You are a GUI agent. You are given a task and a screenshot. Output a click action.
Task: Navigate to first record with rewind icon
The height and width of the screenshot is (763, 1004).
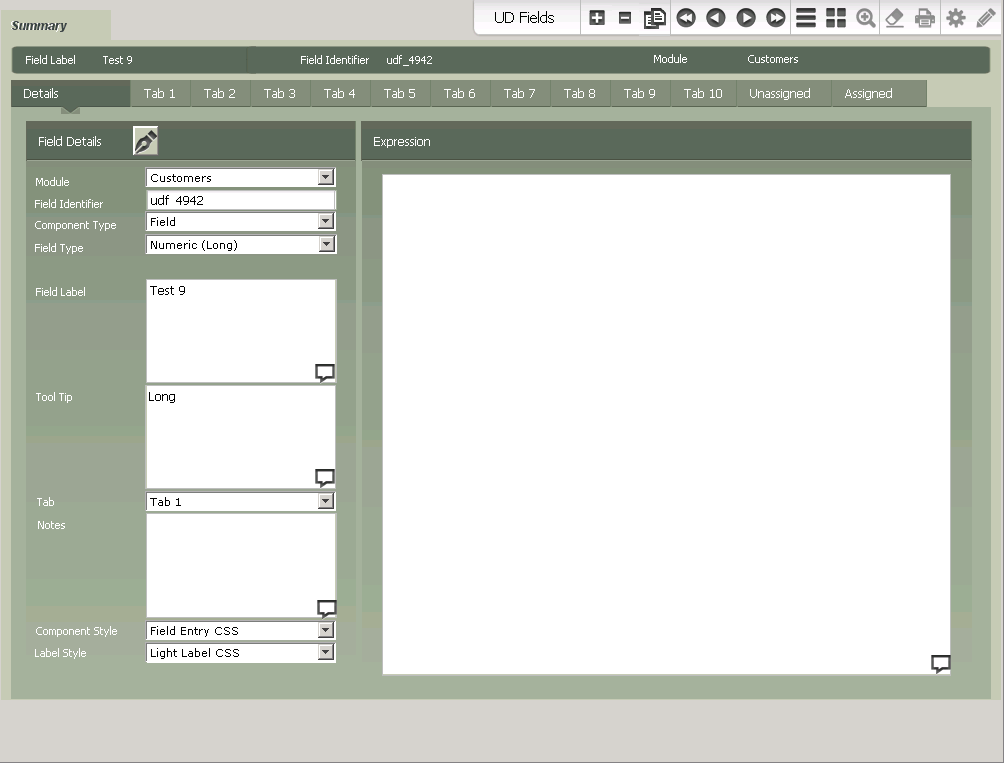click(x=685, y=17)
